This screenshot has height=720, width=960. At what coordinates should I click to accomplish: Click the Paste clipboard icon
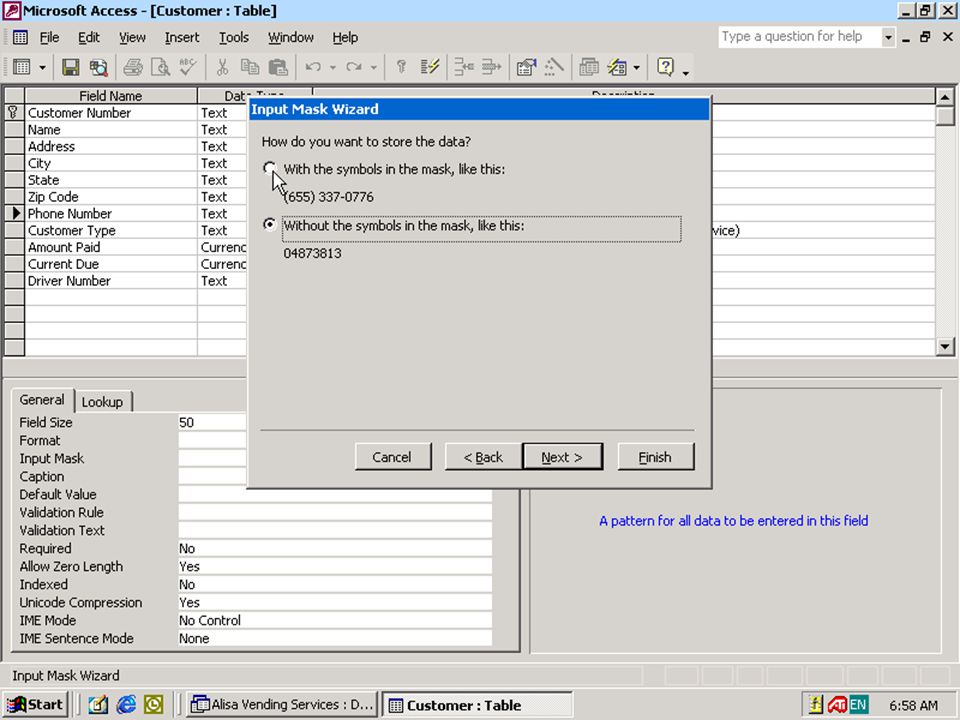point(278,67)
